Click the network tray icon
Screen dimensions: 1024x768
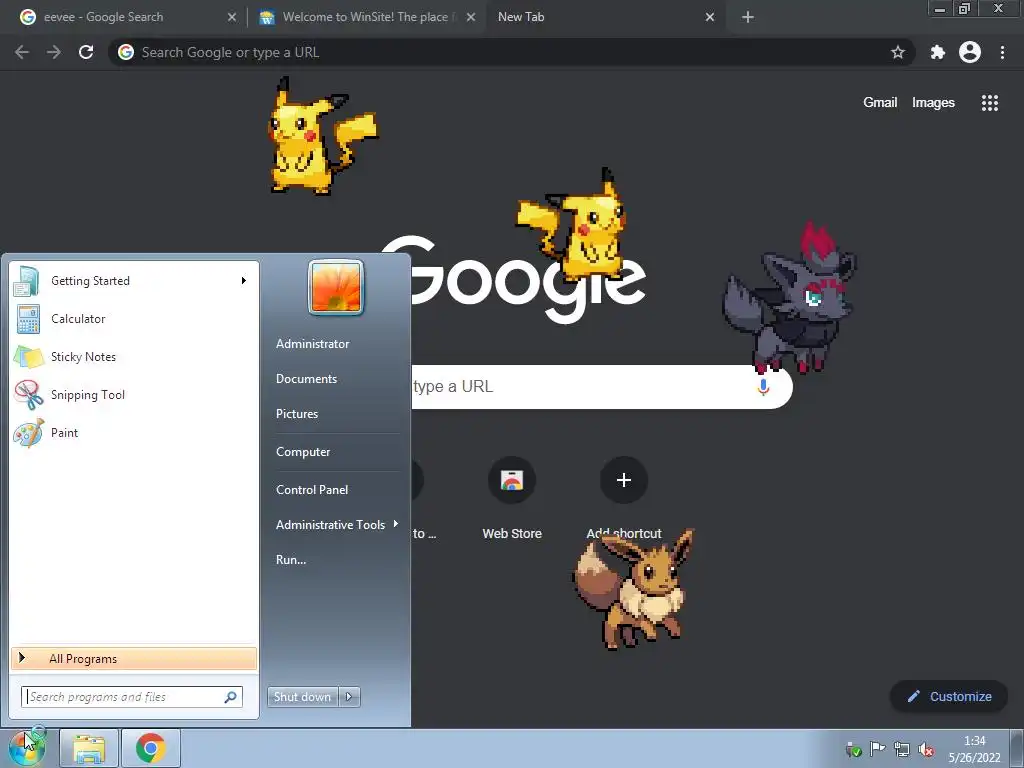tap(902, 749)
